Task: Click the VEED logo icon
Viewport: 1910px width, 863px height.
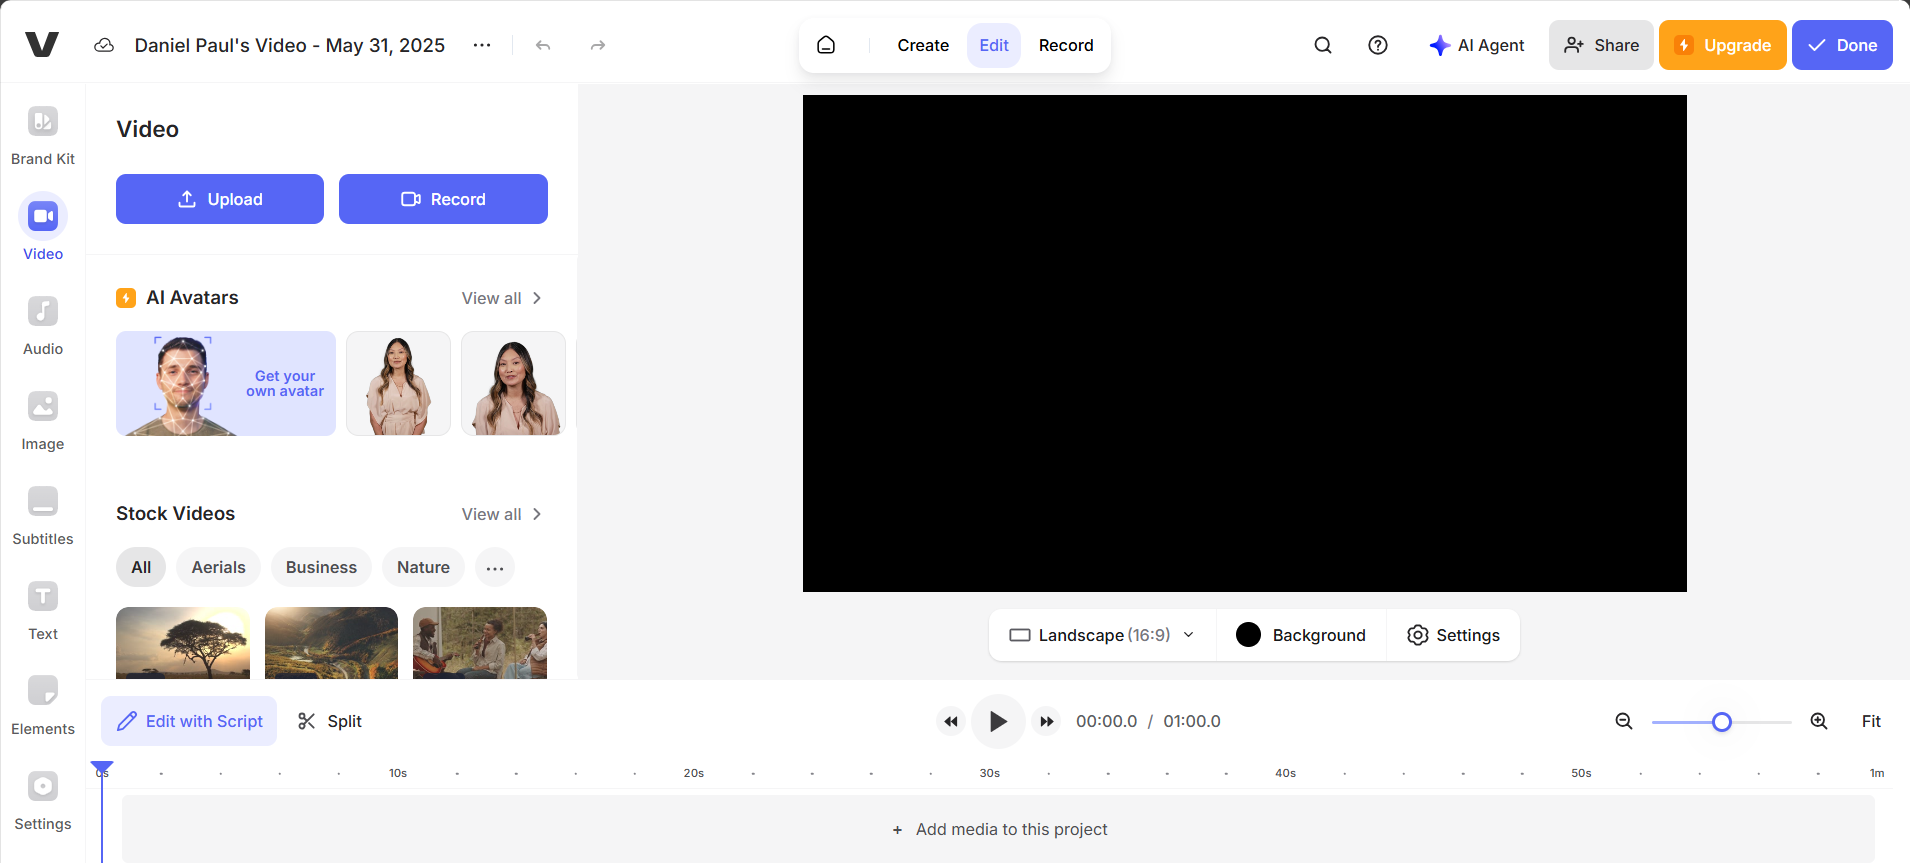Action: [x=42, y=45]
